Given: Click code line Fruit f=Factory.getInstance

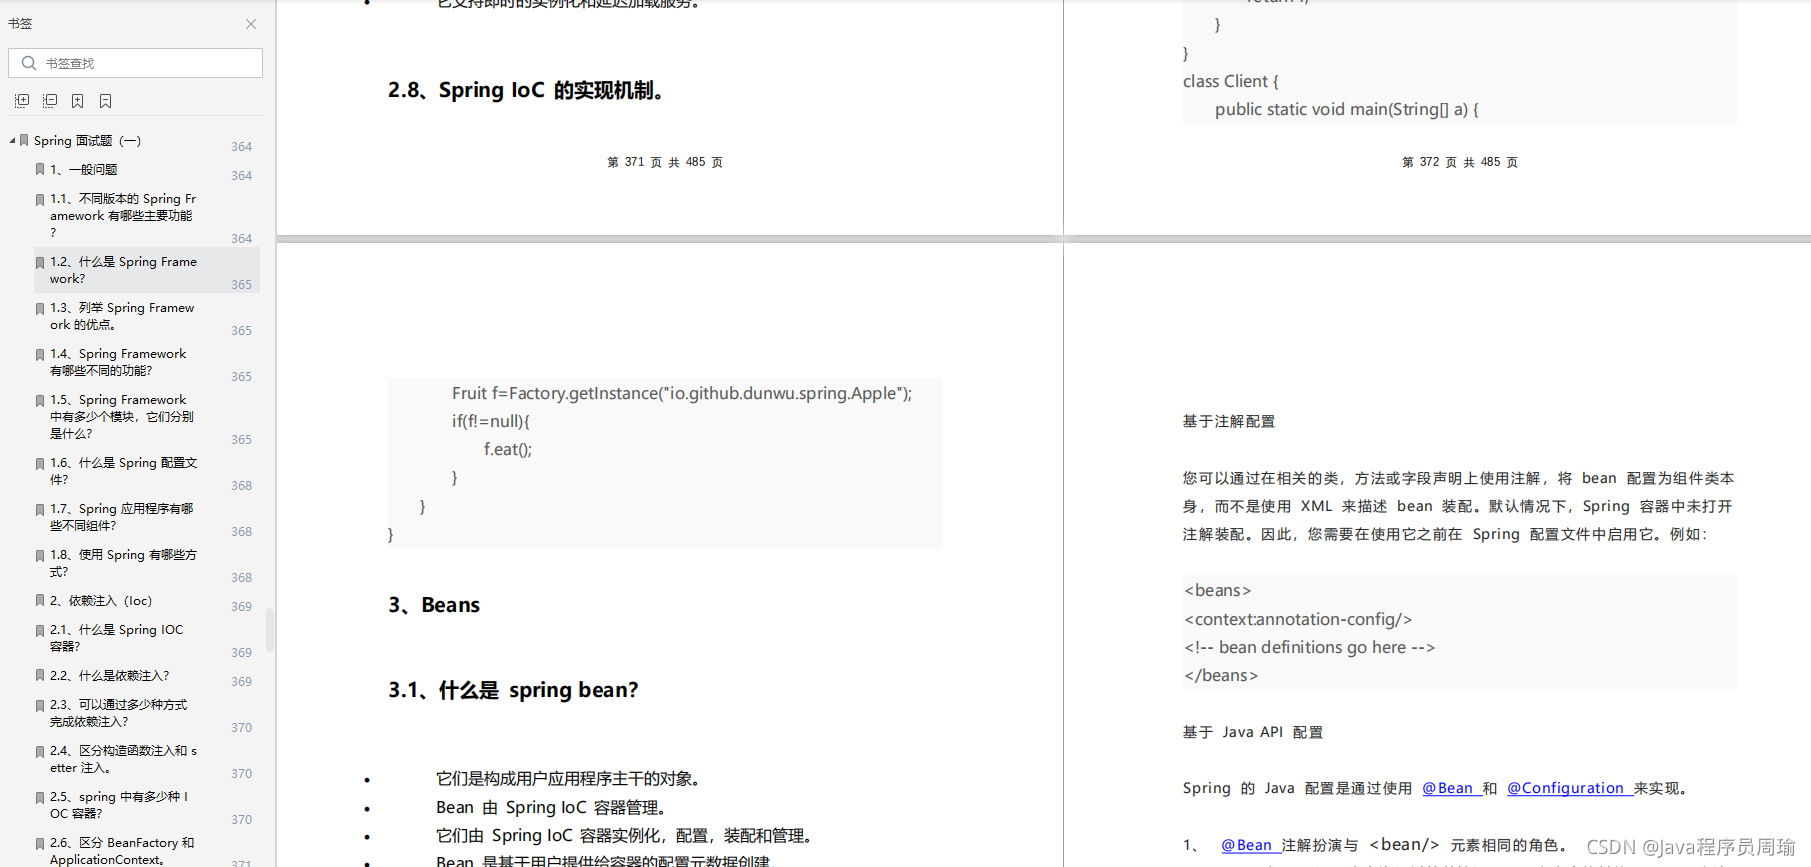Looking at the screenshot, I should point(682,393).
